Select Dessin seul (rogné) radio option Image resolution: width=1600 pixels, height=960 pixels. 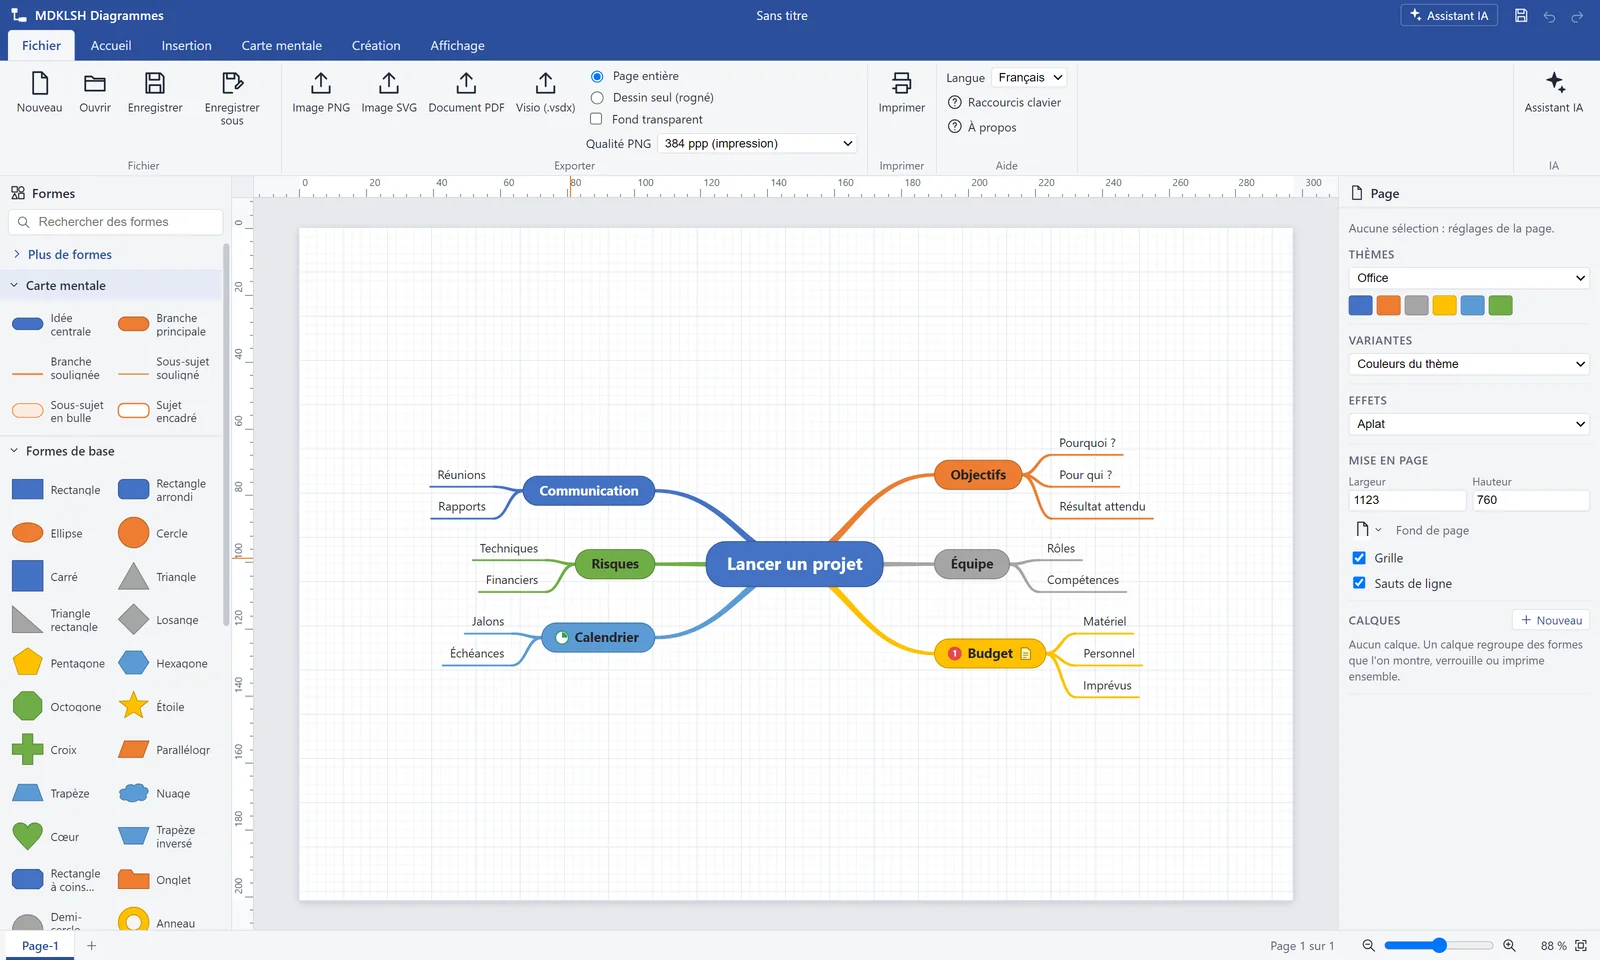[597, 98]
